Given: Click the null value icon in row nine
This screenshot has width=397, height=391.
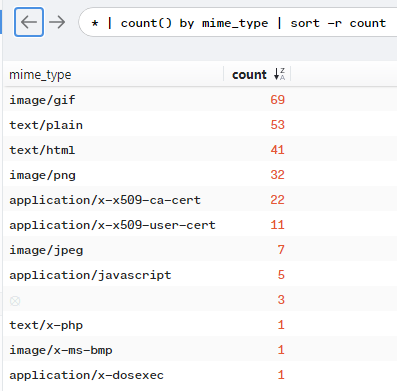Looking at the screenshot, I should (x=15, y=301).
